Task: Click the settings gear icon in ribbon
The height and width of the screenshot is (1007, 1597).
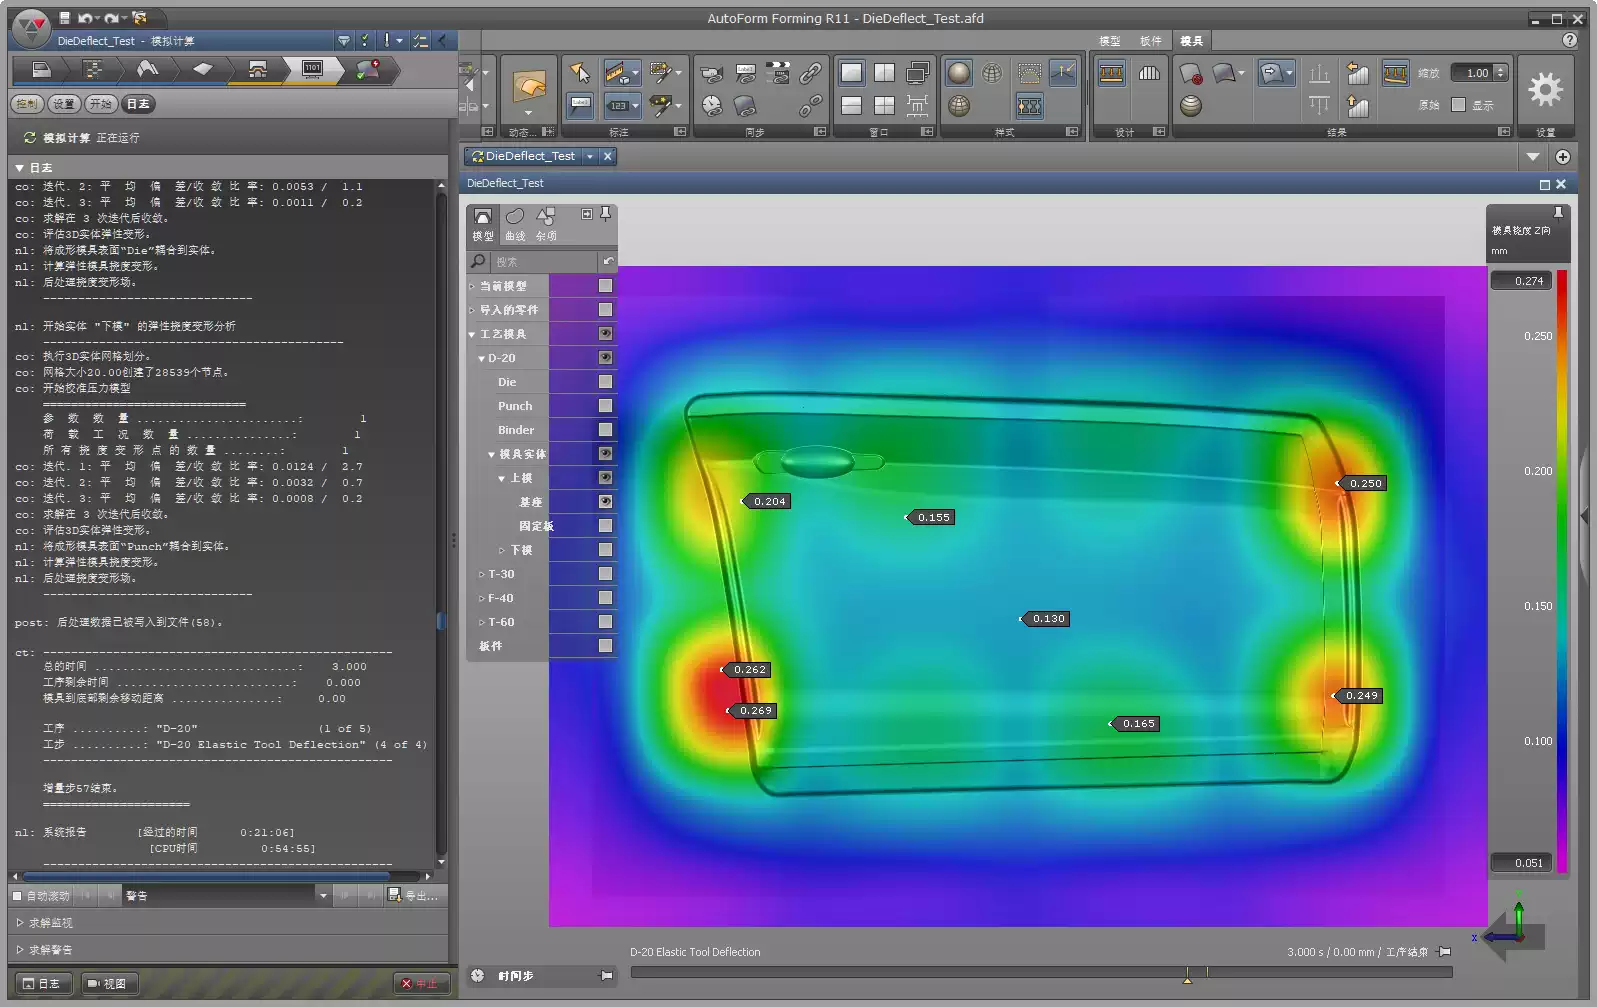Action: (1545, 90)
